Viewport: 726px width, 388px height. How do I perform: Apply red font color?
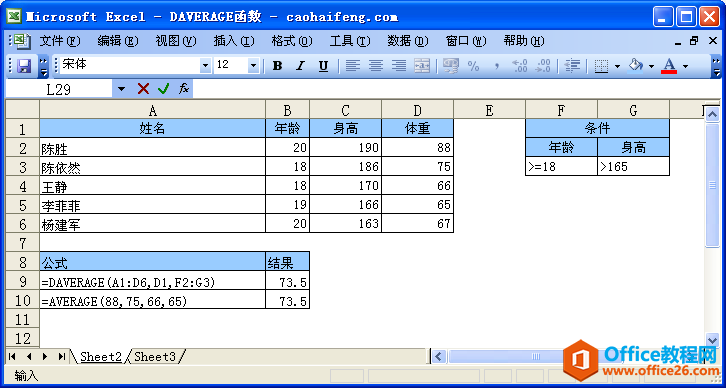[x=669, y=66]
